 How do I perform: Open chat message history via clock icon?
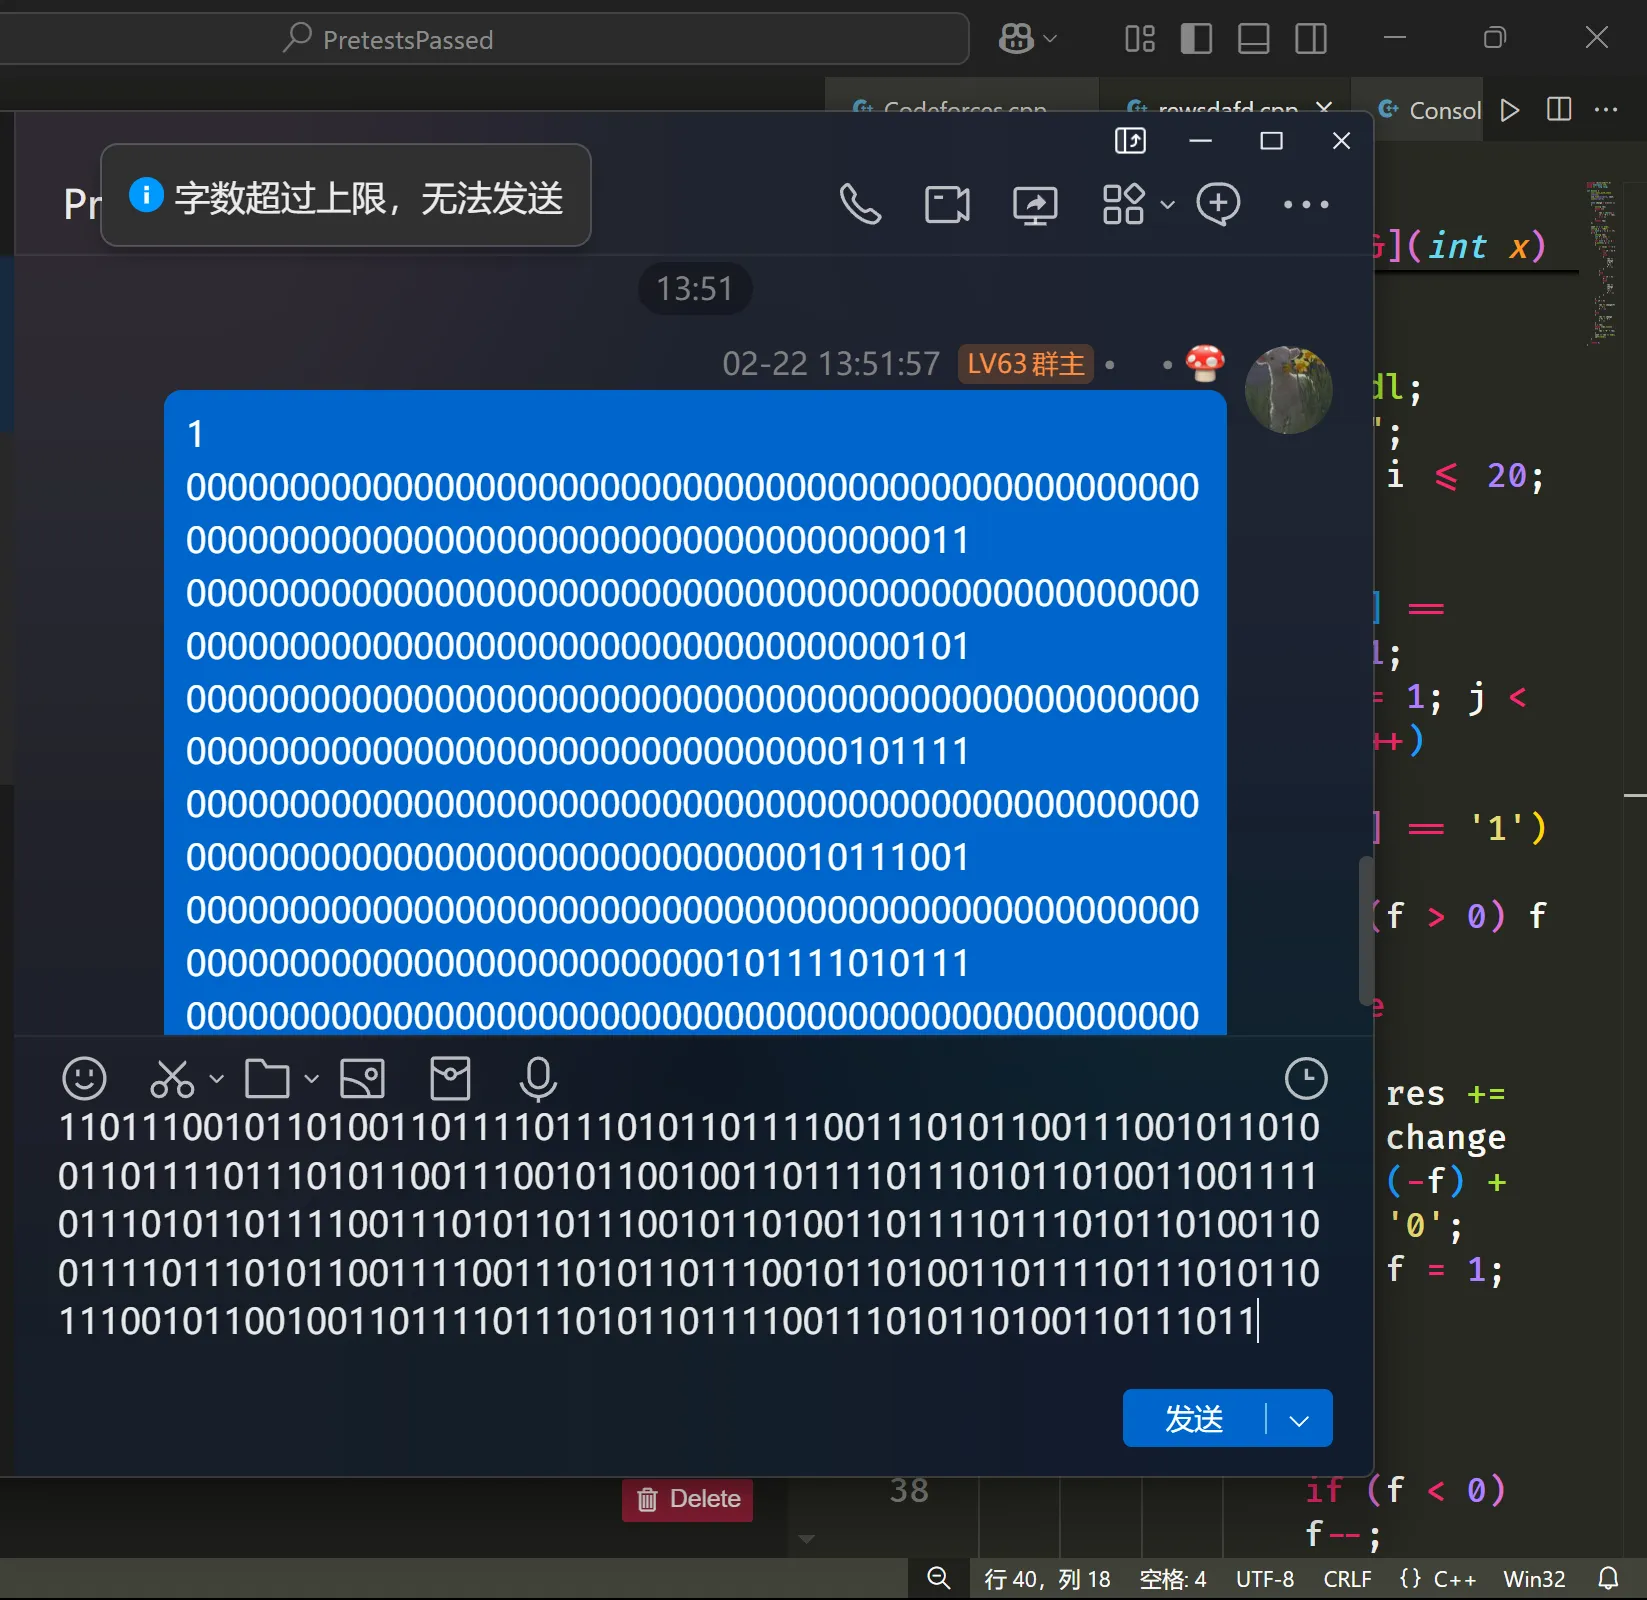(1306, 1079)
